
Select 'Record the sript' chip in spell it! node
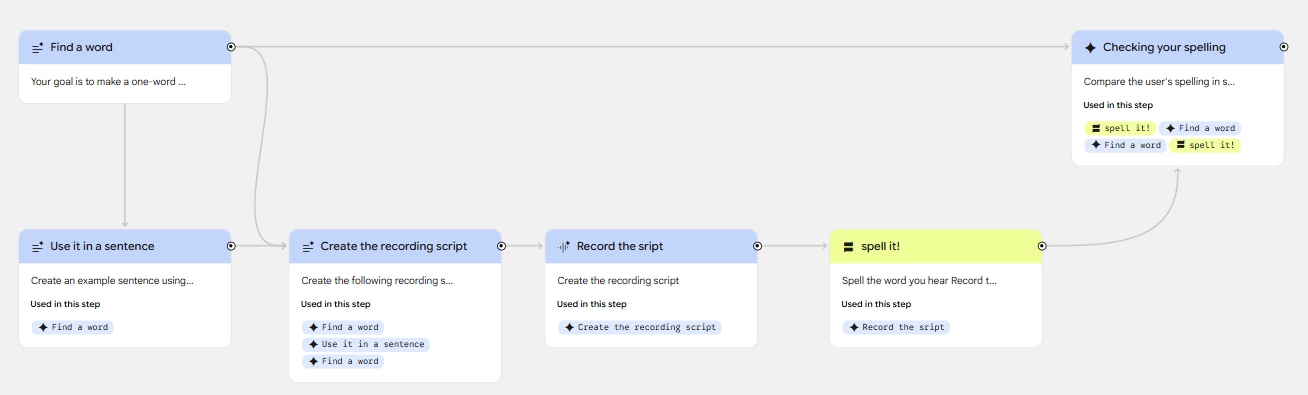point(895,327)
